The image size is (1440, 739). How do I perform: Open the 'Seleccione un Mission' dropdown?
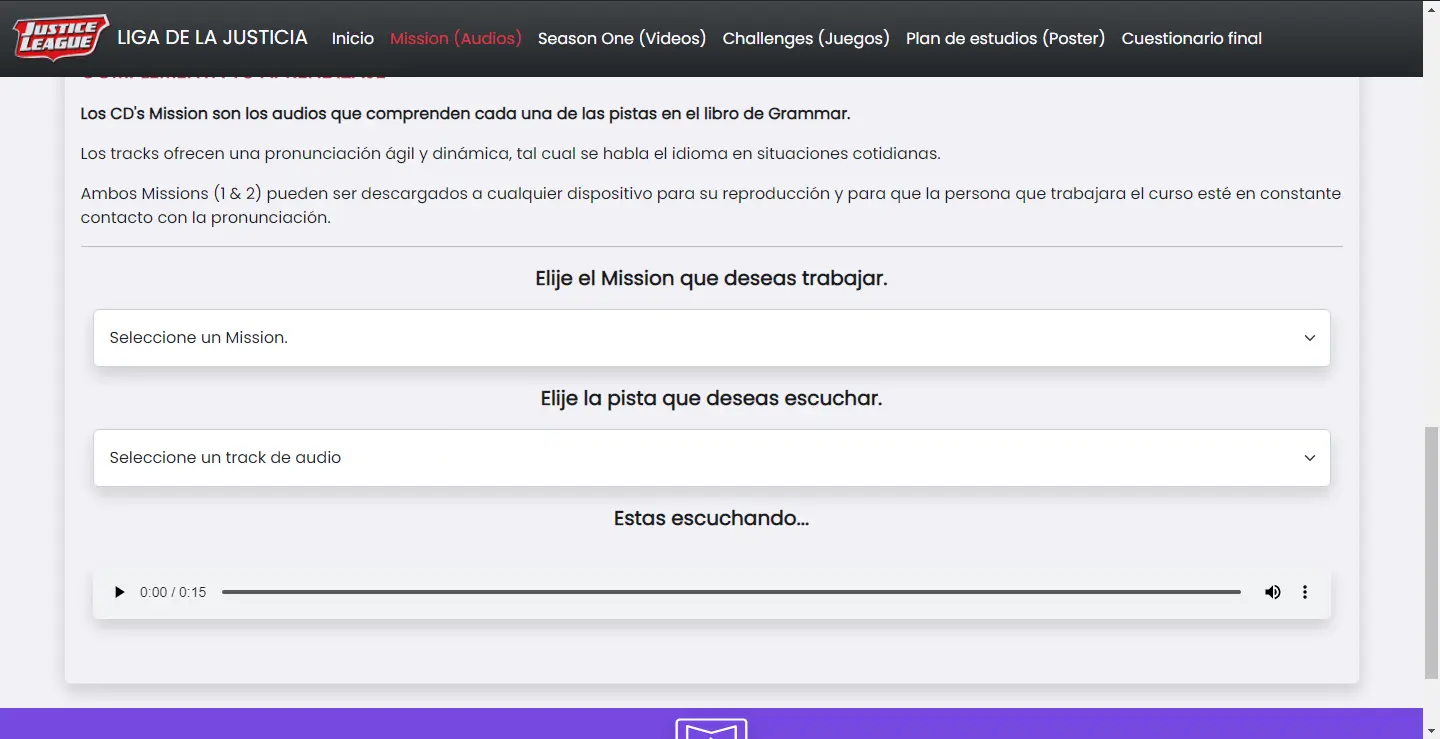[700, 338]
